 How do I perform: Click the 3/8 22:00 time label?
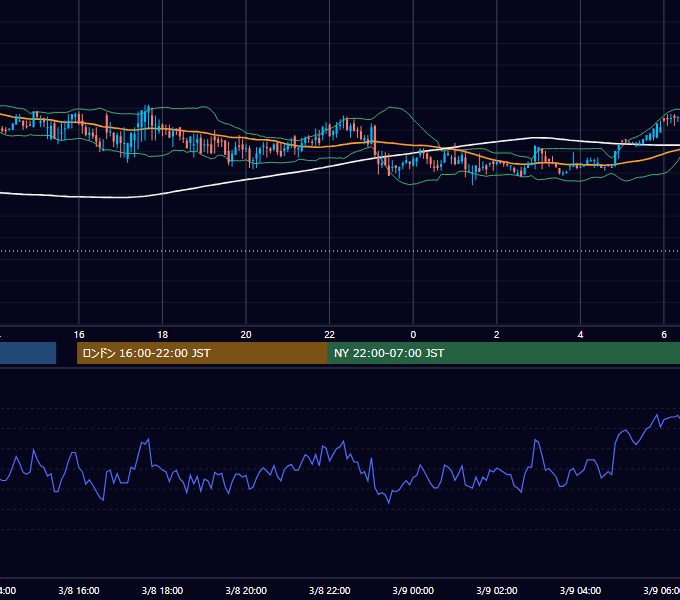click(330, 590)
